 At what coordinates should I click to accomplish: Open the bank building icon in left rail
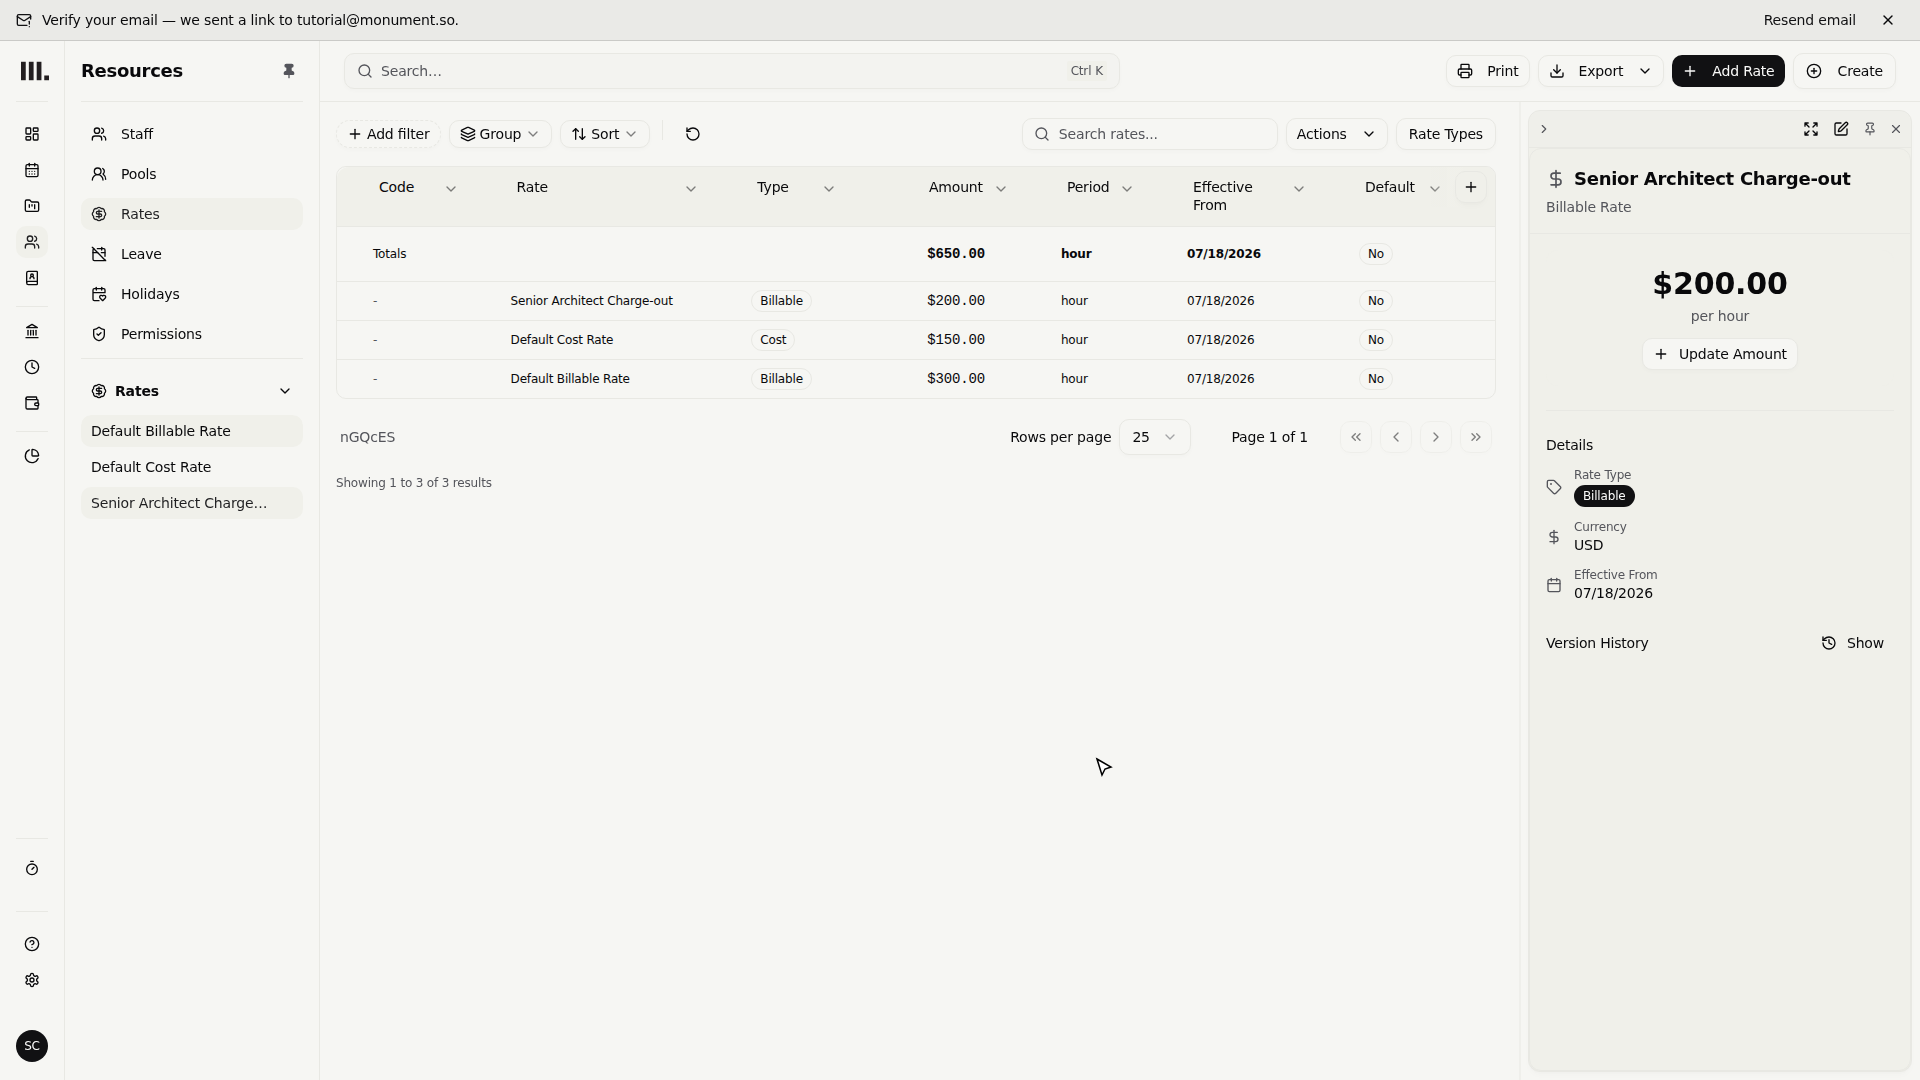[32, 331]
